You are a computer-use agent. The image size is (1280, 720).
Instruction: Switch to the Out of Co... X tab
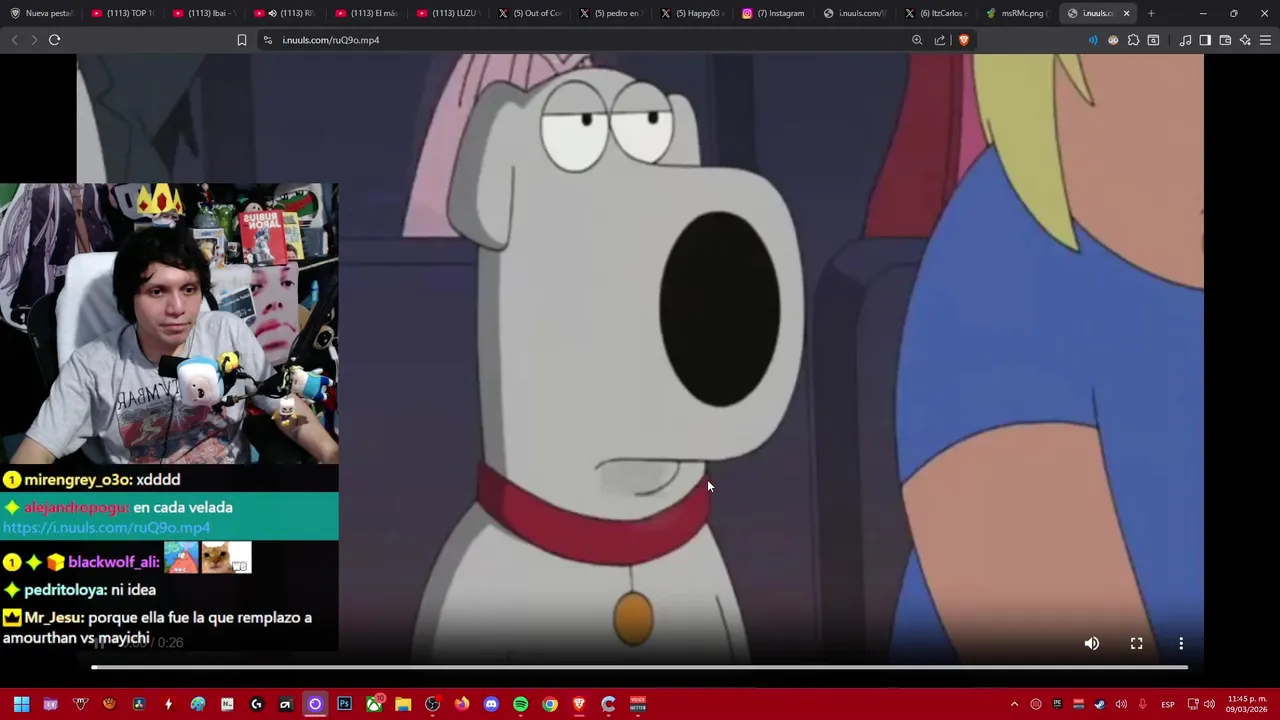pos(530,13)
